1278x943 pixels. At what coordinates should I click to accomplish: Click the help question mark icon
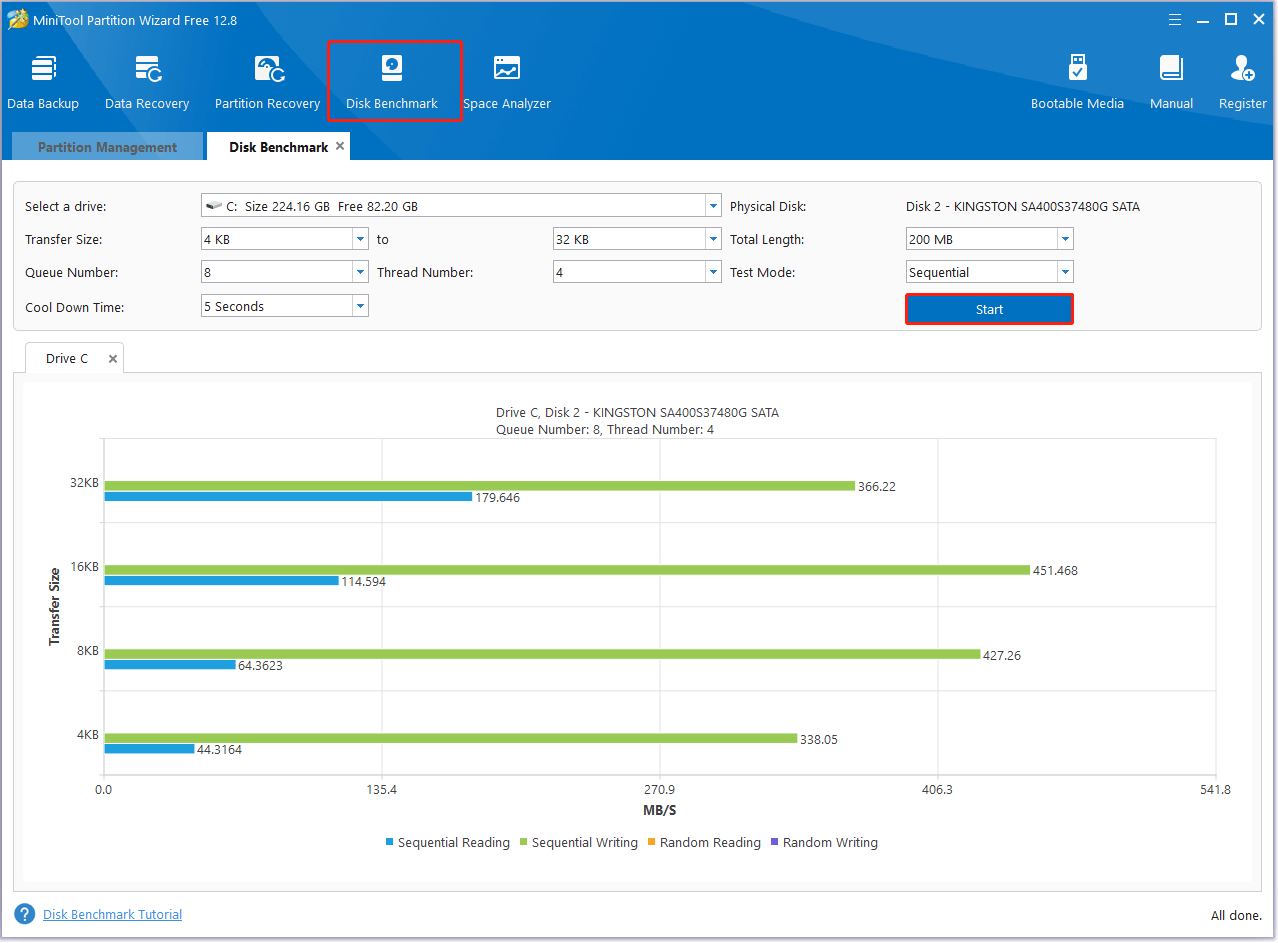[x=24, y=914]
